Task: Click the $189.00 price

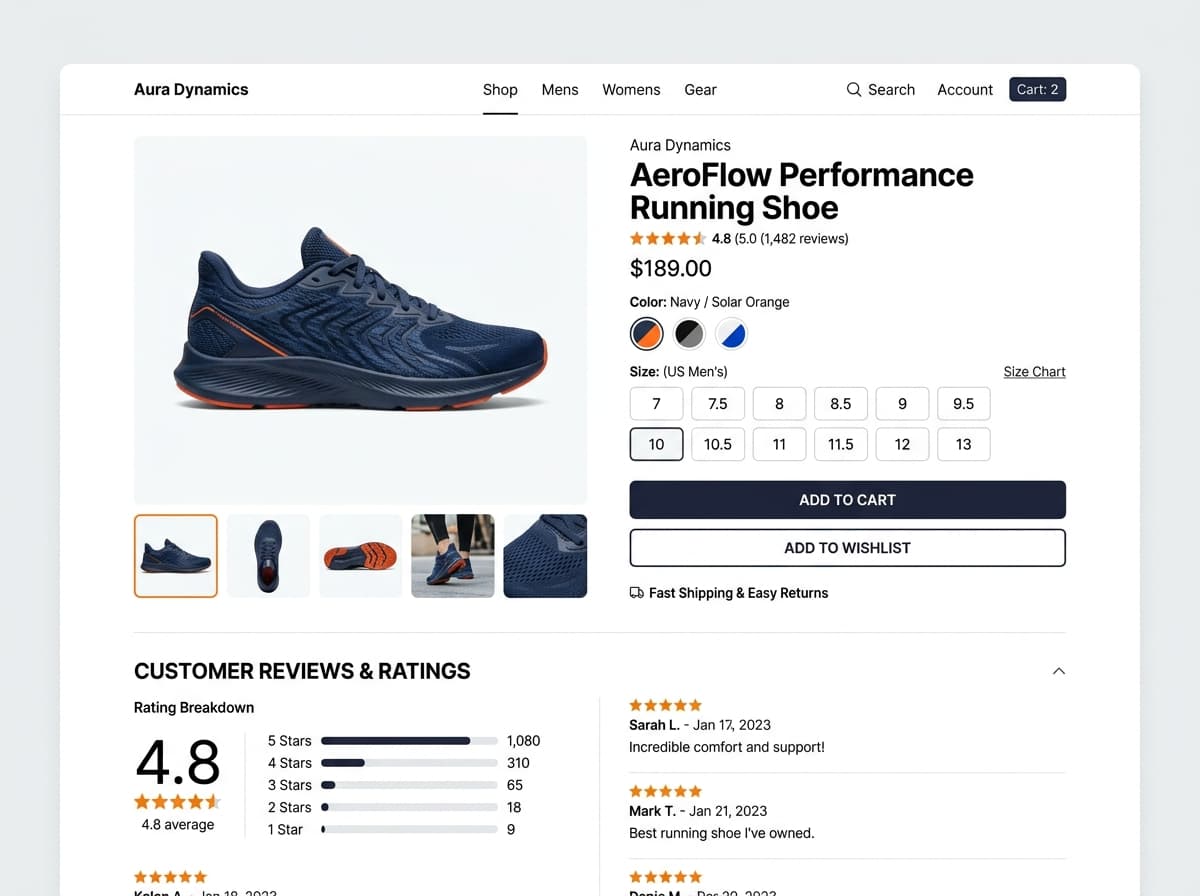Action: click(671, 269)
